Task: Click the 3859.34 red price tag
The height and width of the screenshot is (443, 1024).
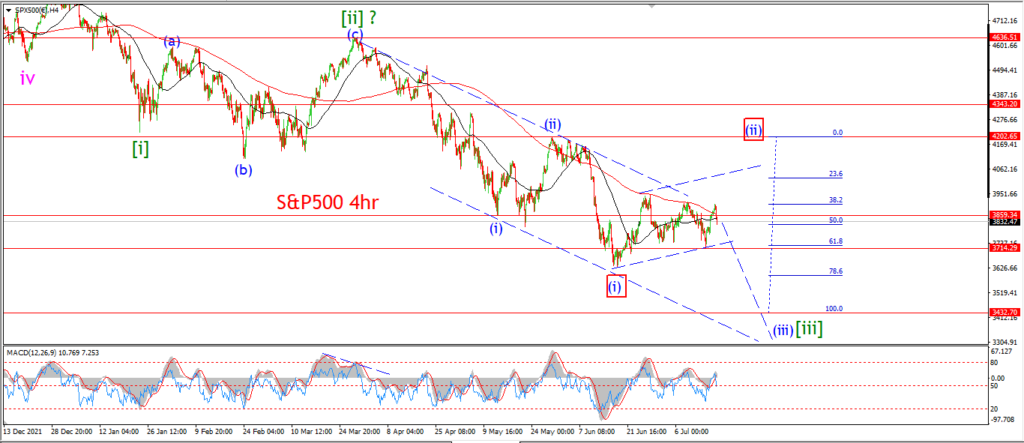Action: pos(1004,215)
